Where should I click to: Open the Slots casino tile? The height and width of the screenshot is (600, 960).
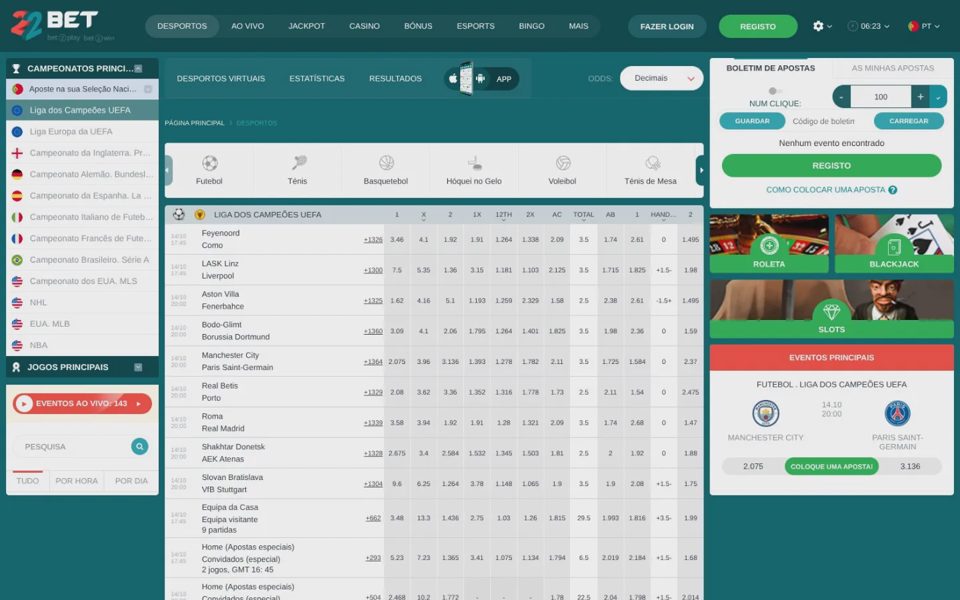point(831,309)
